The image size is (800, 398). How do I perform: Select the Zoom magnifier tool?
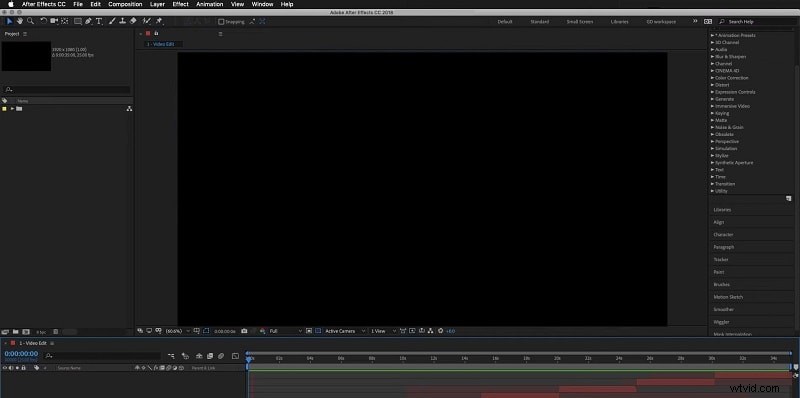tap(30, 21)
